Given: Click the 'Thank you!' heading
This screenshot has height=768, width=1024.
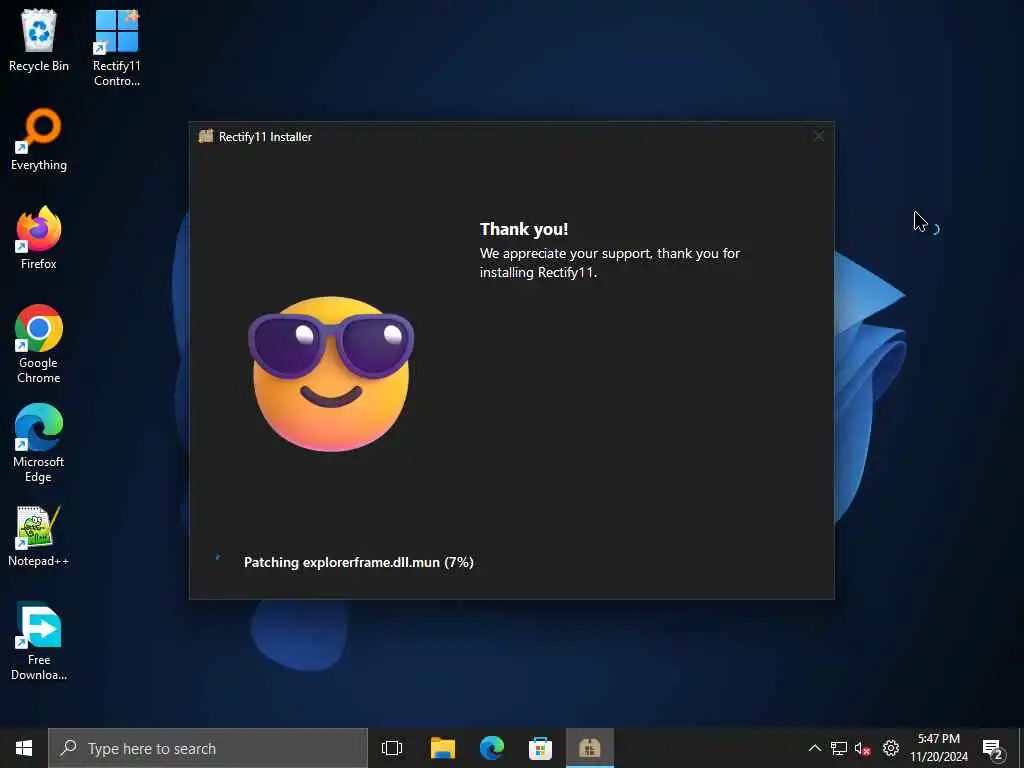Looking at the screenshot, I should click(524, 229).
